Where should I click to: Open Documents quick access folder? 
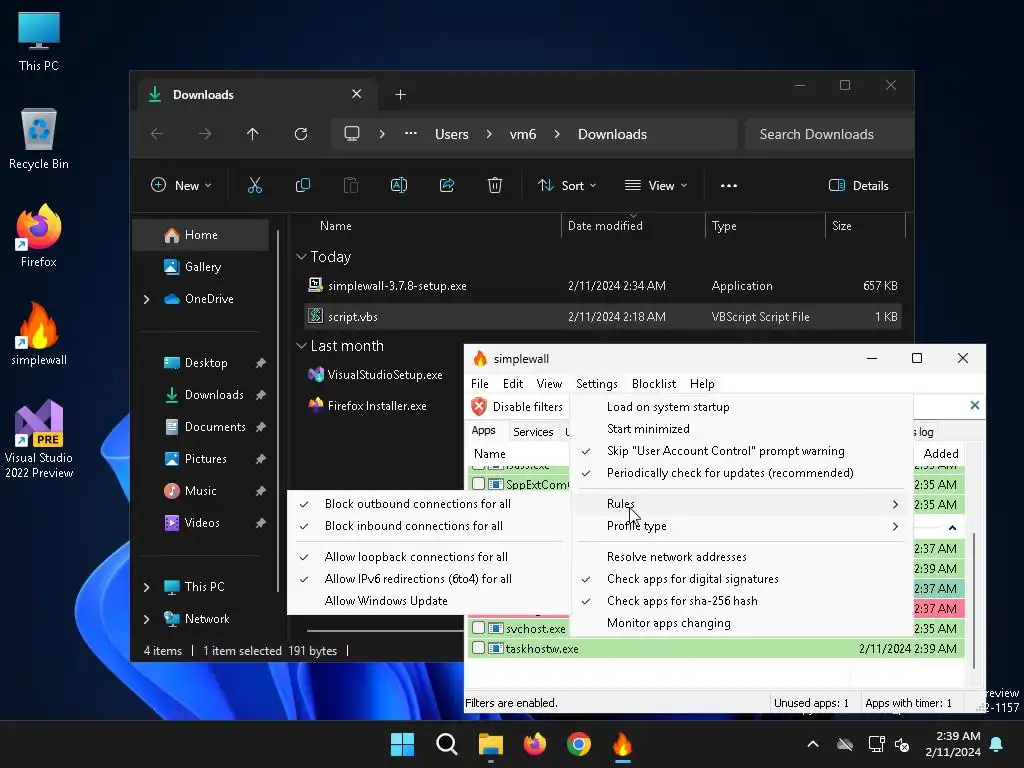point(215,427)
